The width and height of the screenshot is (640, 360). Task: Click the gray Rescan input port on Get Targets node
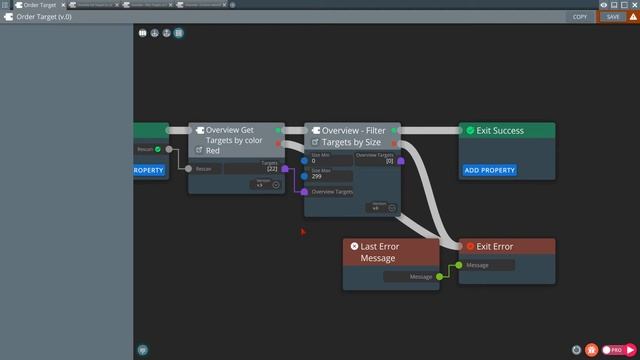click(x=188, y=169)
